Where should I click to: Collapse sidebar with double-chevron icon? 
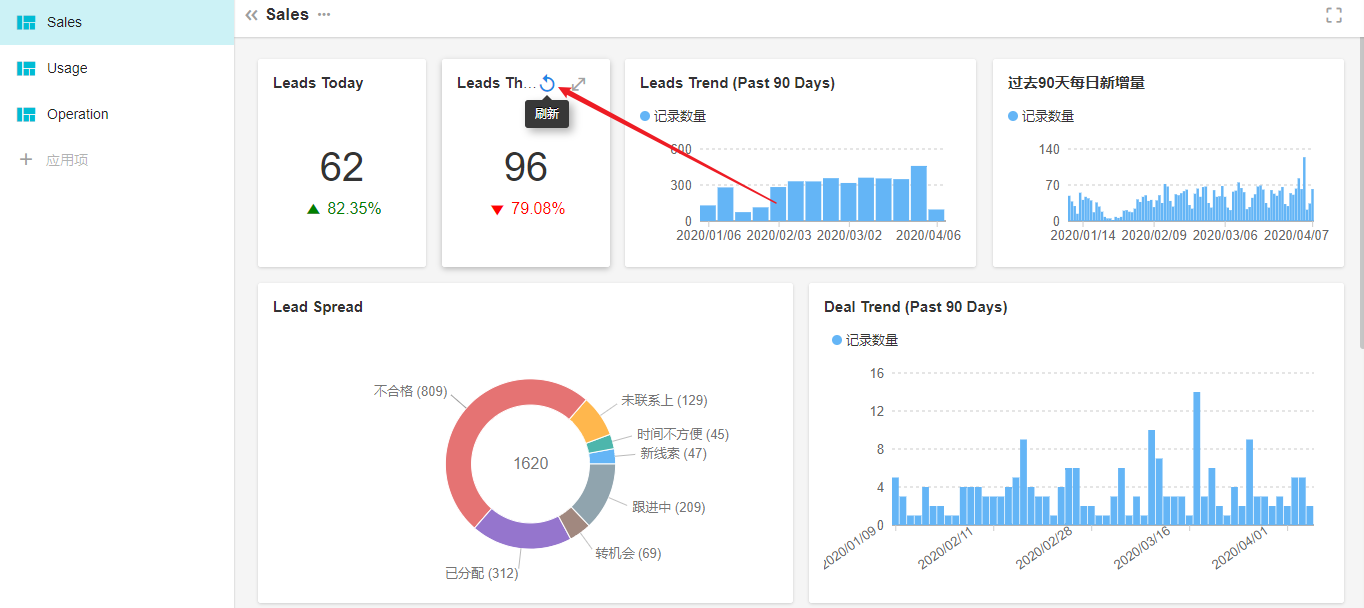(251, 15)
